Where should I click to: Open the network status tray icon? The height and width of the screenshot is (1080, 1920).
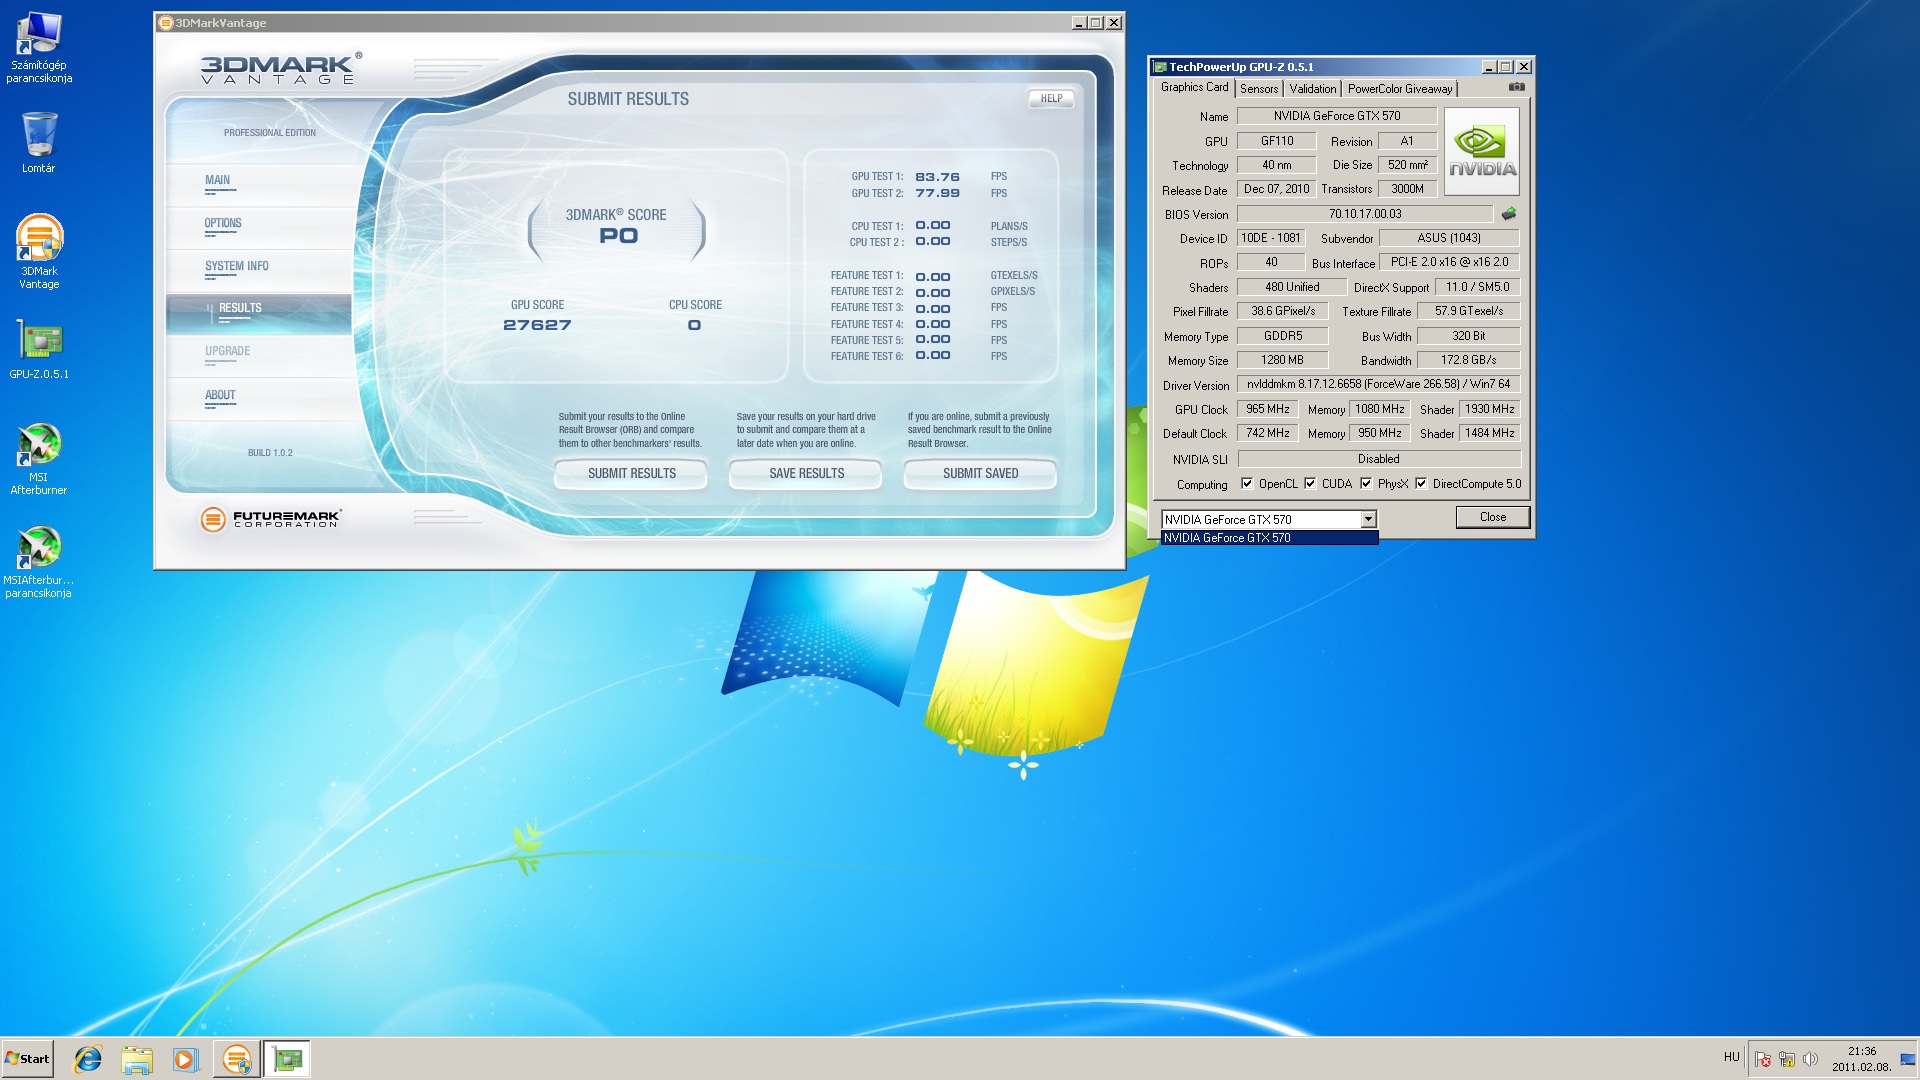pos(1787,1059)
